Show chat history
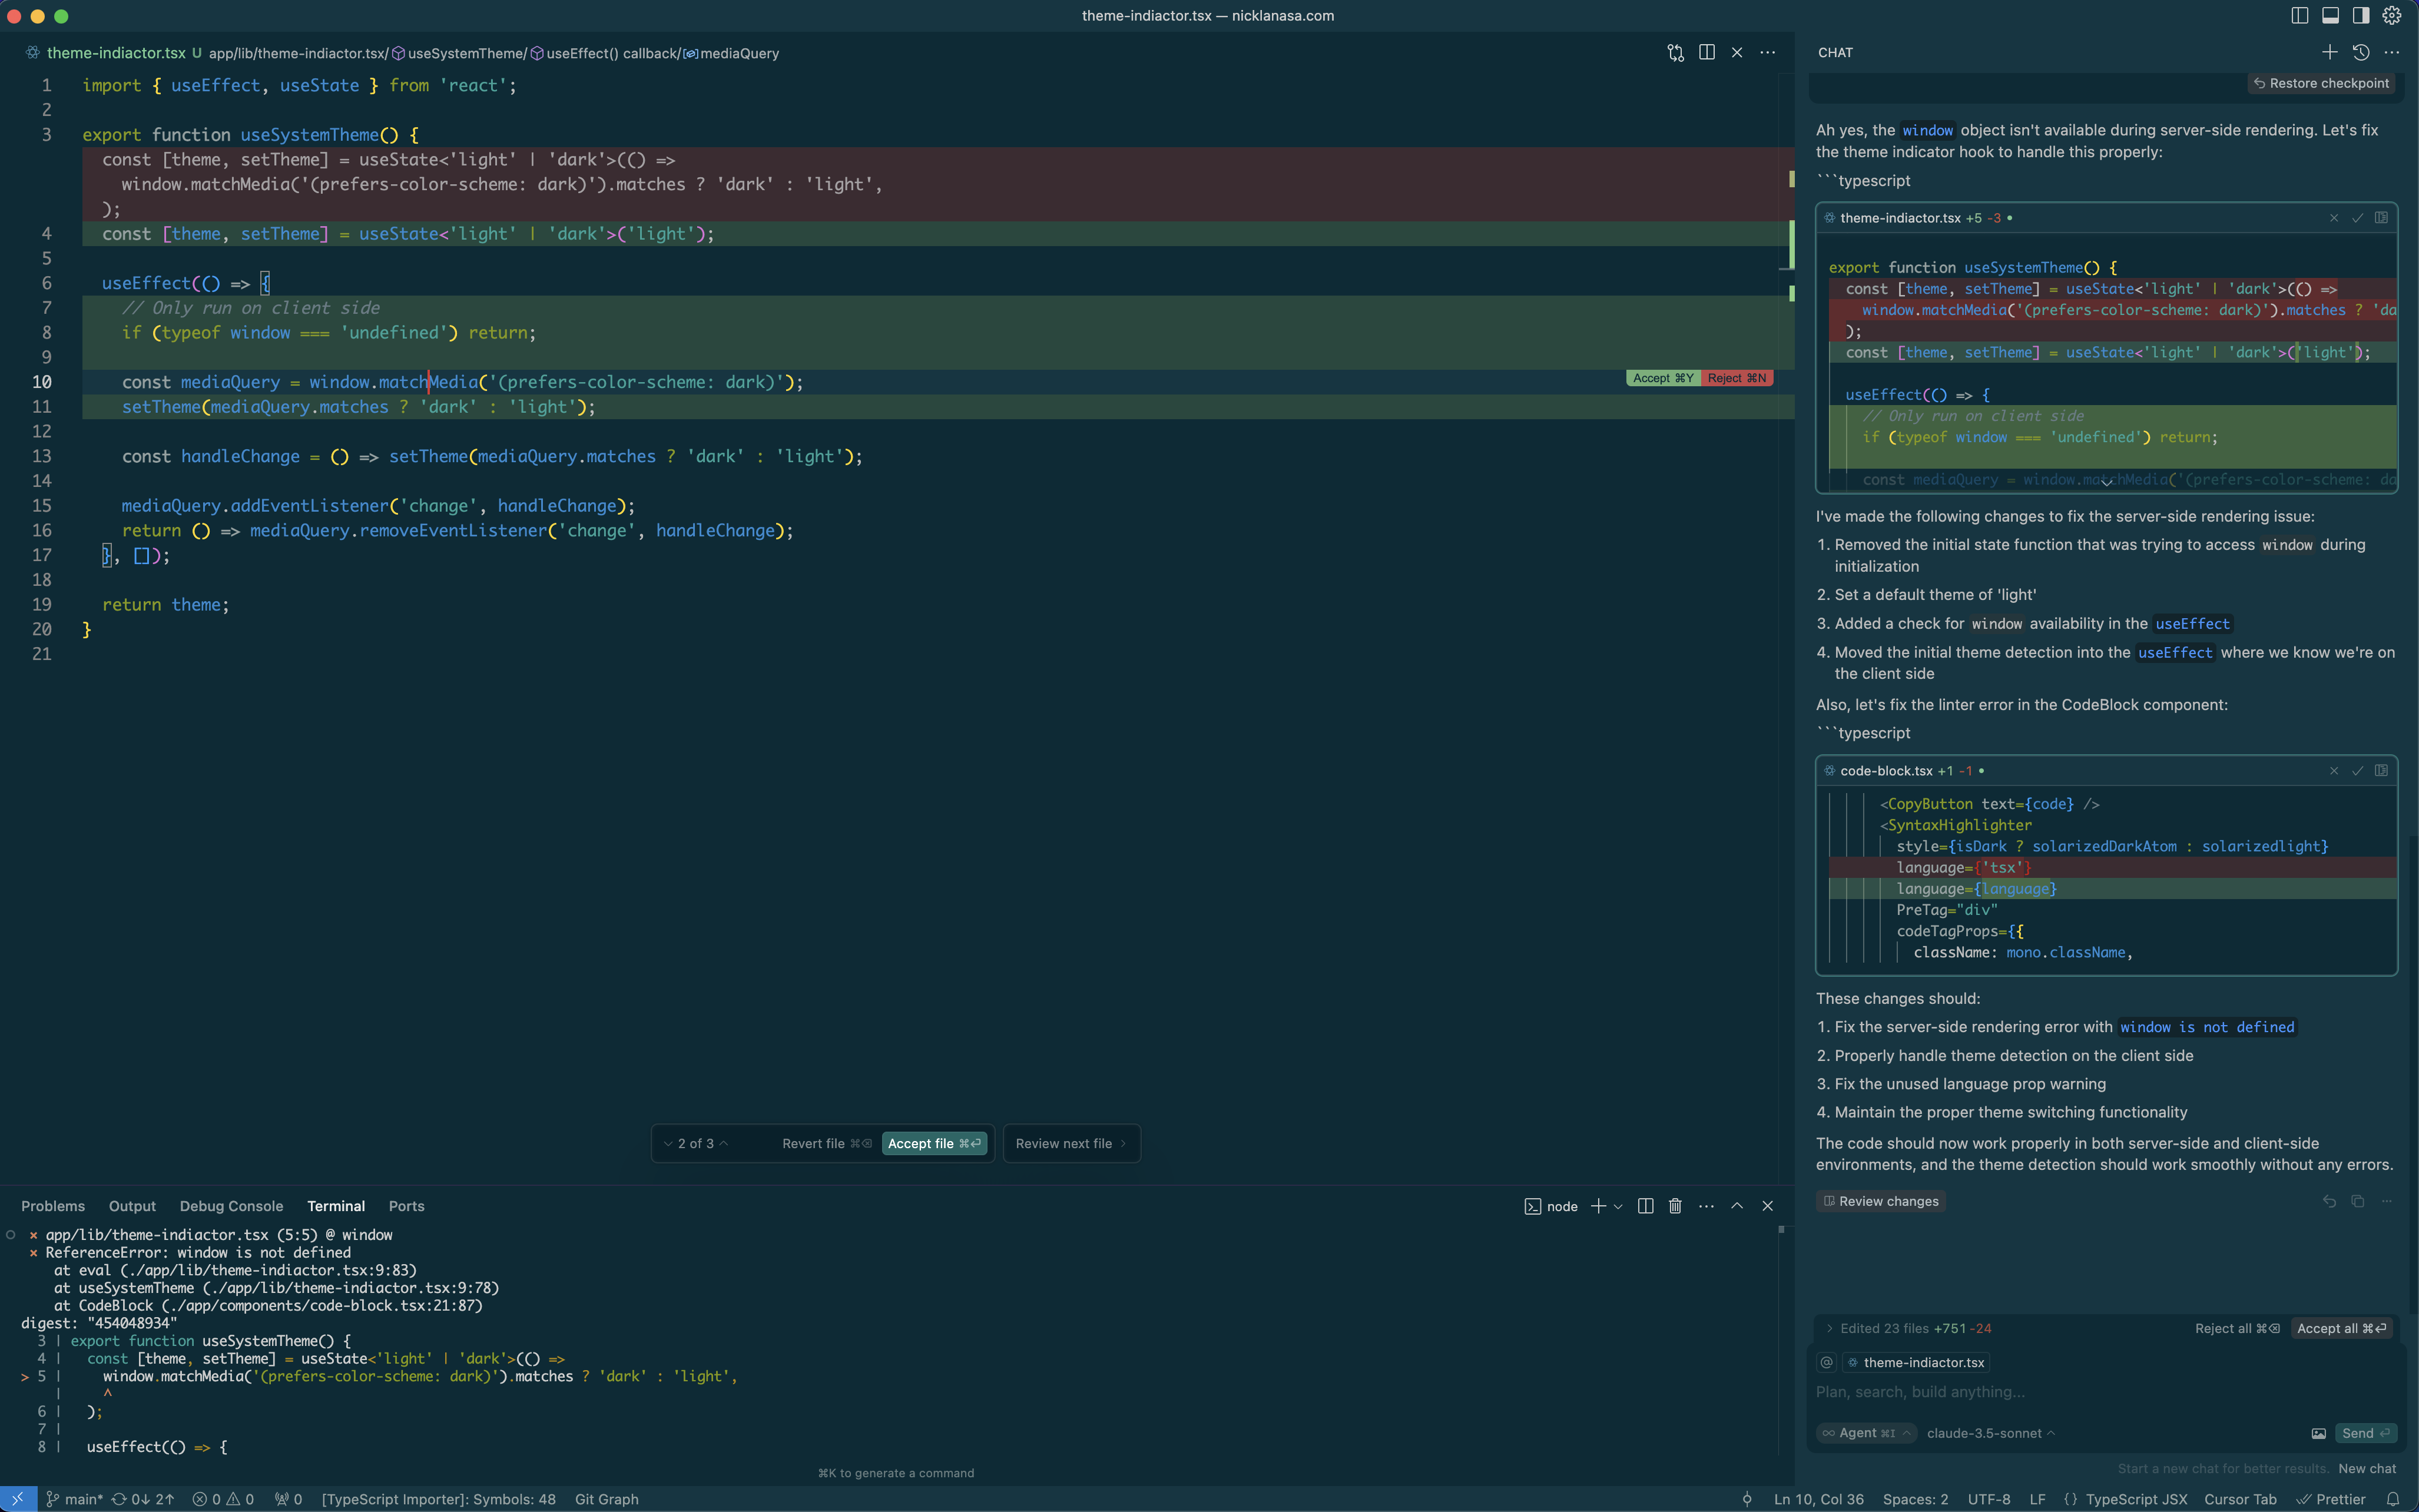The image size is (2419, 1512). click(2360, 52)
